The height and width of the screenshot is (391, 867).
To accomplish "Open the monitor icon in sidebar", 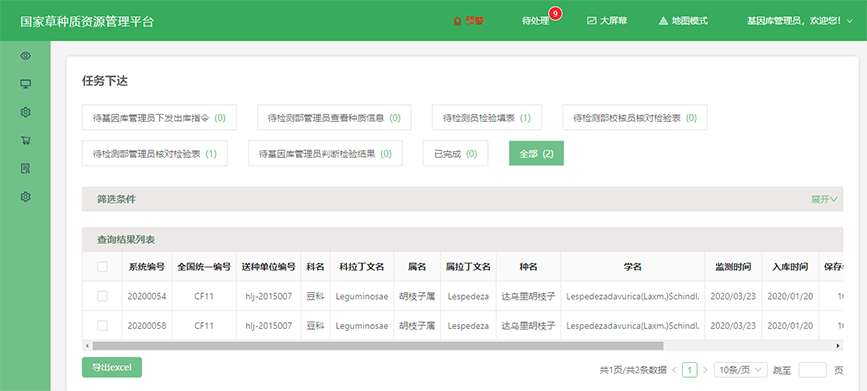I will pos(25,84).
